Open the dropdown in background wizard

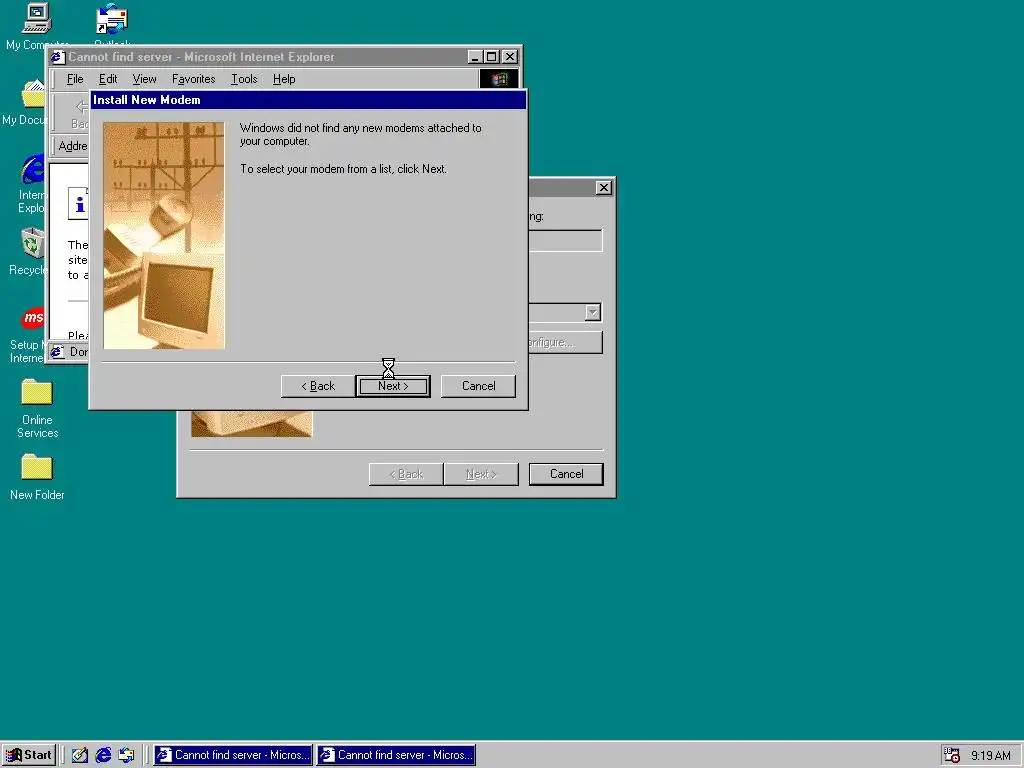coord(592,312)
